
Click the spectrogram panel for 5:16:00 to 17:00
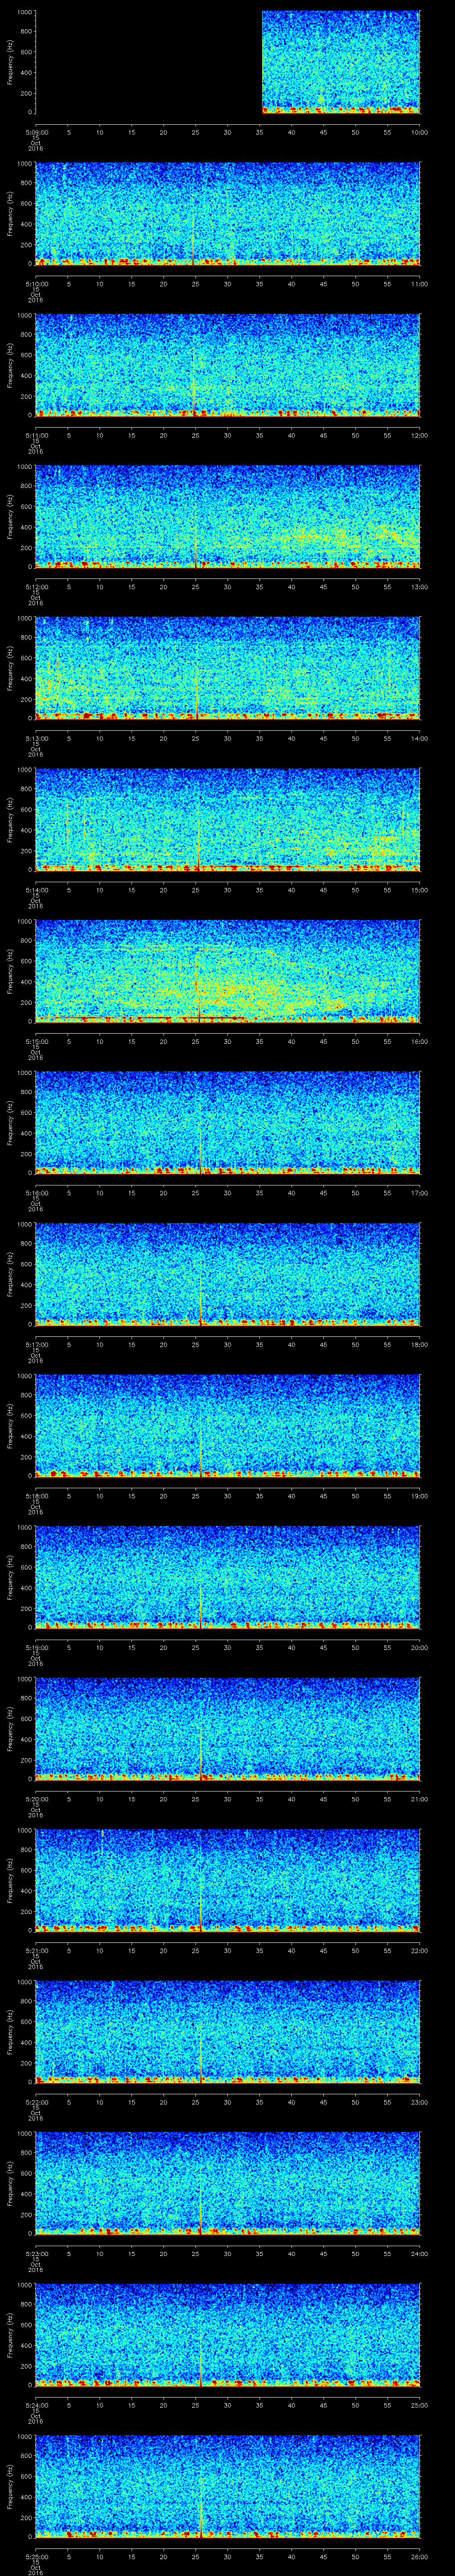pyautogui.click(x=227, y=1123)
